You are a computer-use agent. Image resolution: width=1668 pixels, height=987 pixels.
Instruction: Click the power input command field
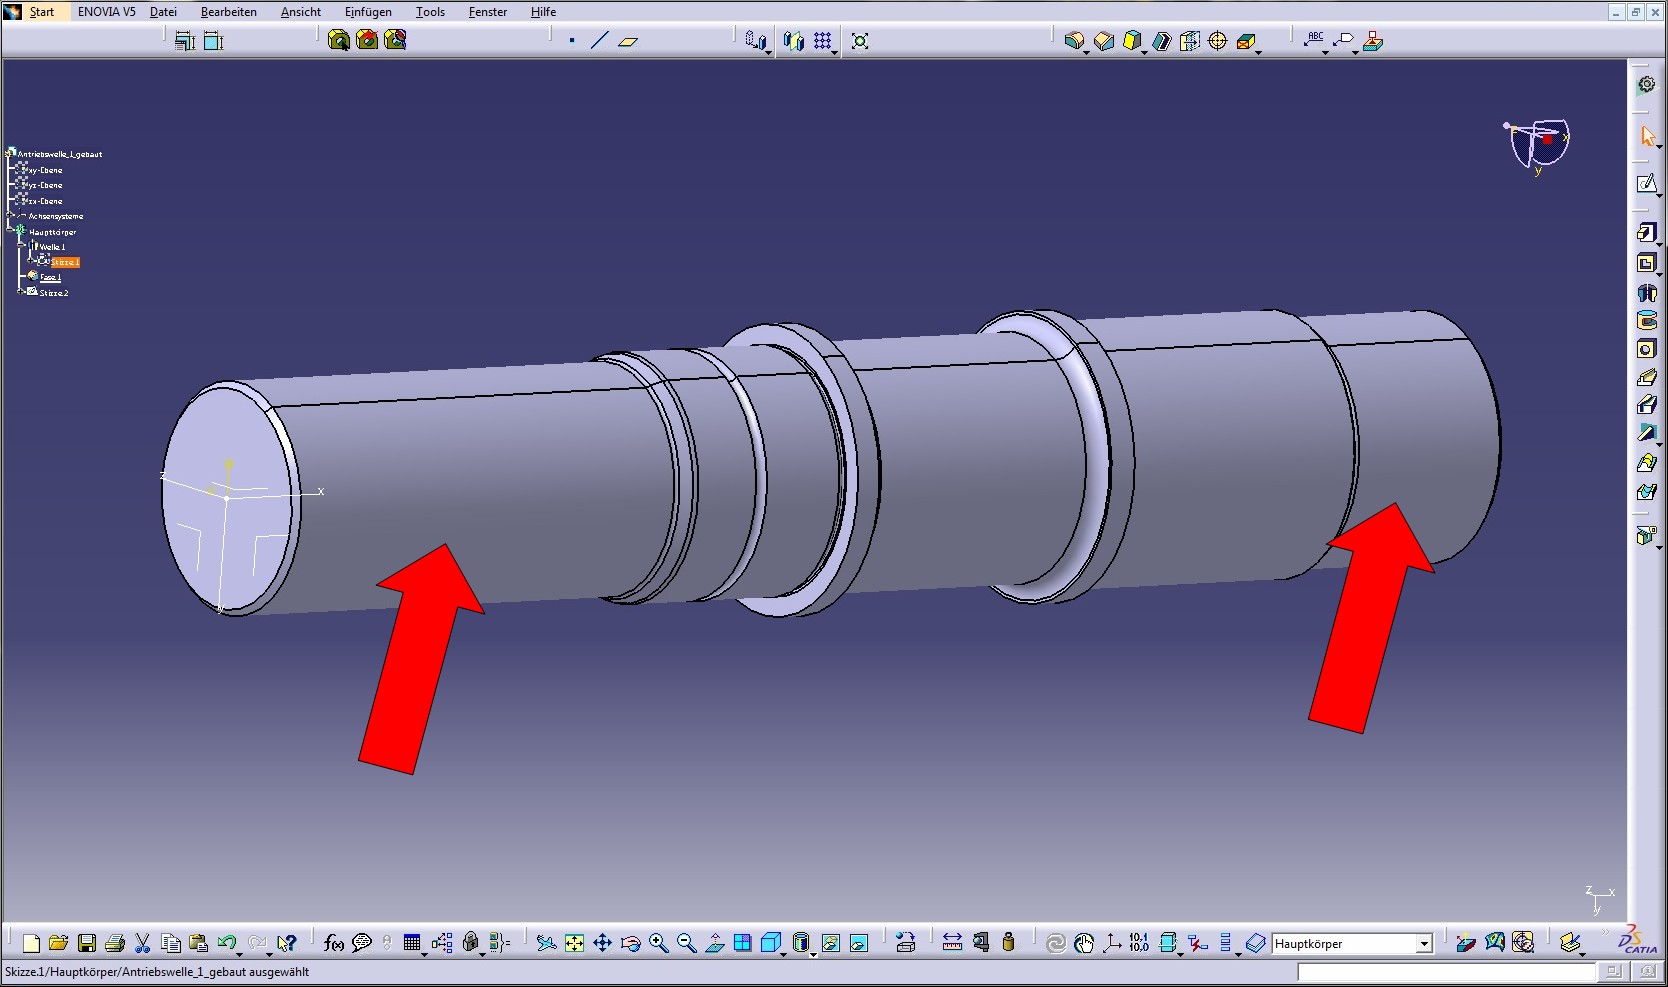point(1446,972)
